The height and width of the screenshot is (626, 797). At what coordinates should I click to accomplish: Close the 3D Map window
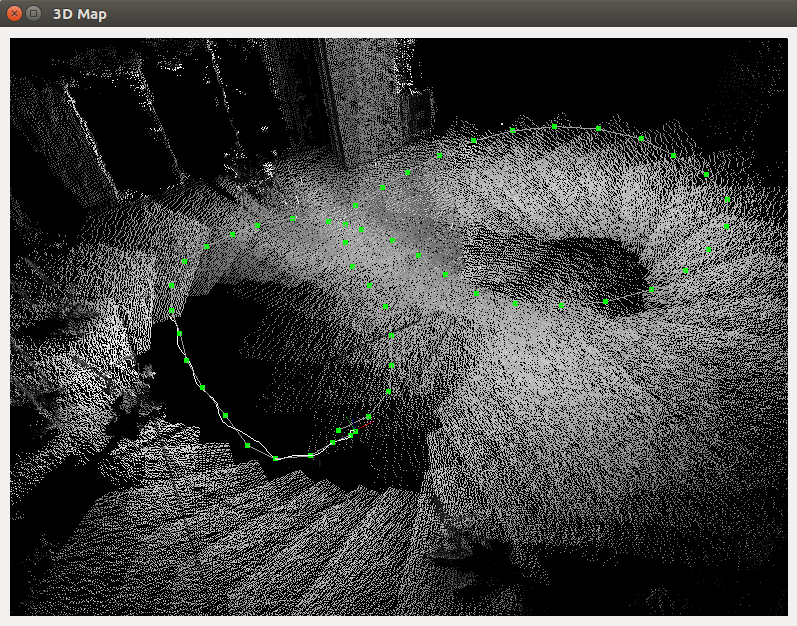(14, 14)
